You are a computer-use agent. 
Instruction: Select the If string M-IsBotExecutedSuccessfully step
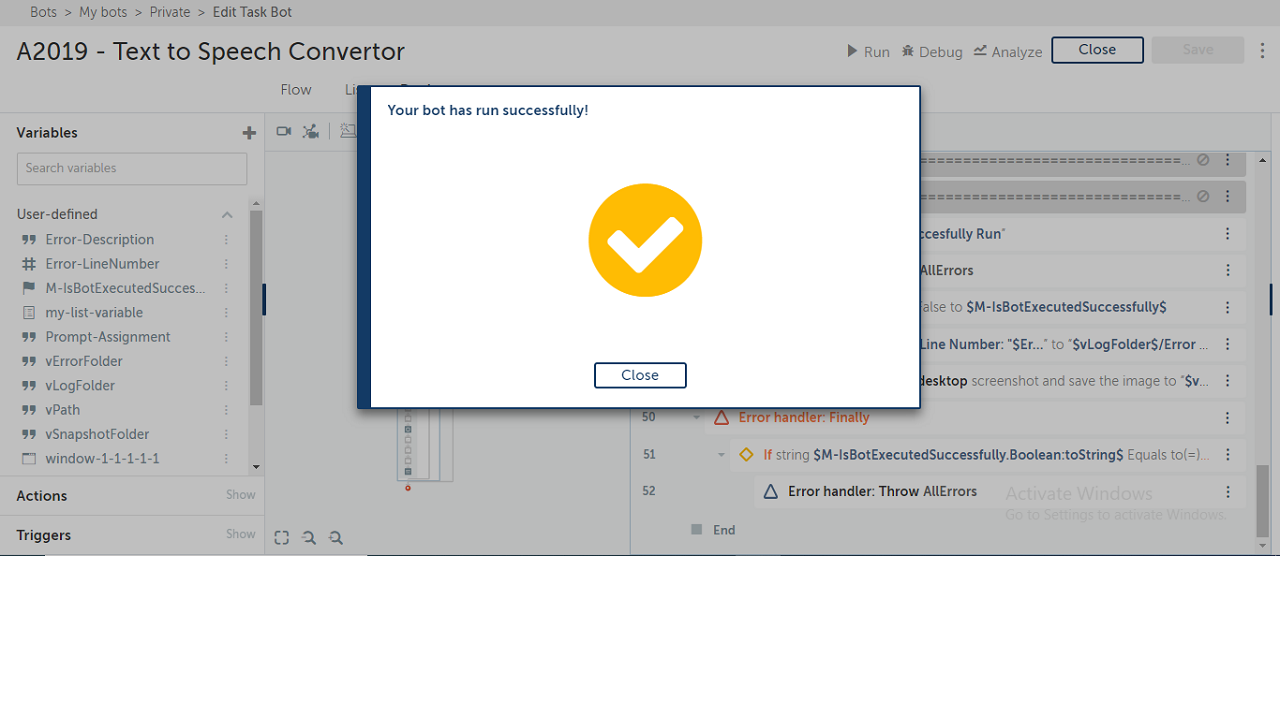[x=986, y=455]
